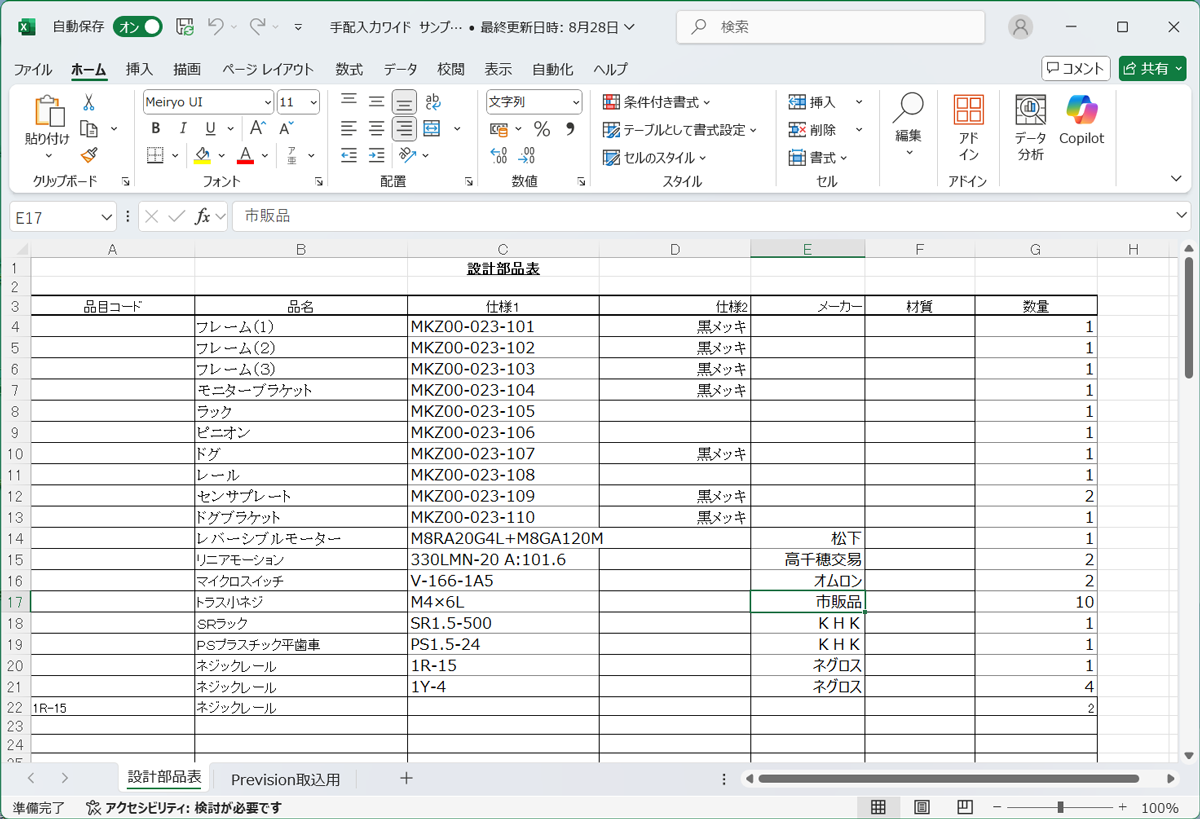Click the Add-ins icon
This screenshot has width=1200, height=819.
point(968,127)
